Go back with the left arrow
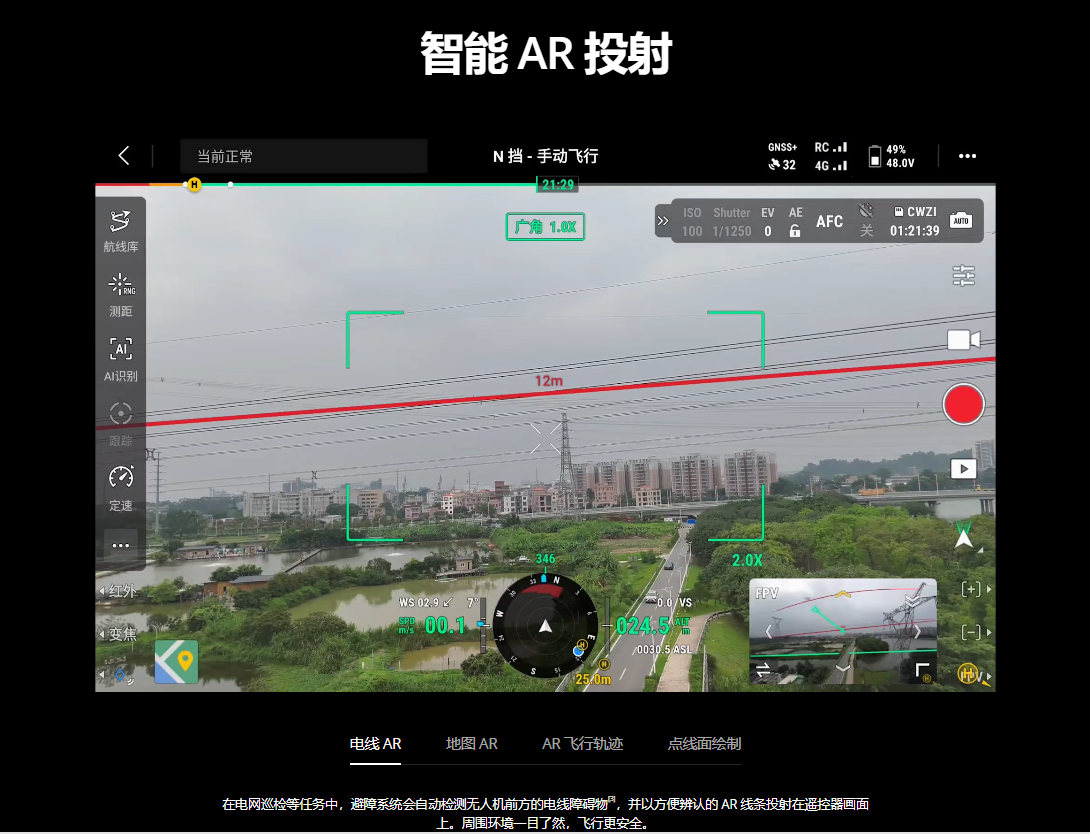Screen dimensions: 1090x834 coord(124,156)
